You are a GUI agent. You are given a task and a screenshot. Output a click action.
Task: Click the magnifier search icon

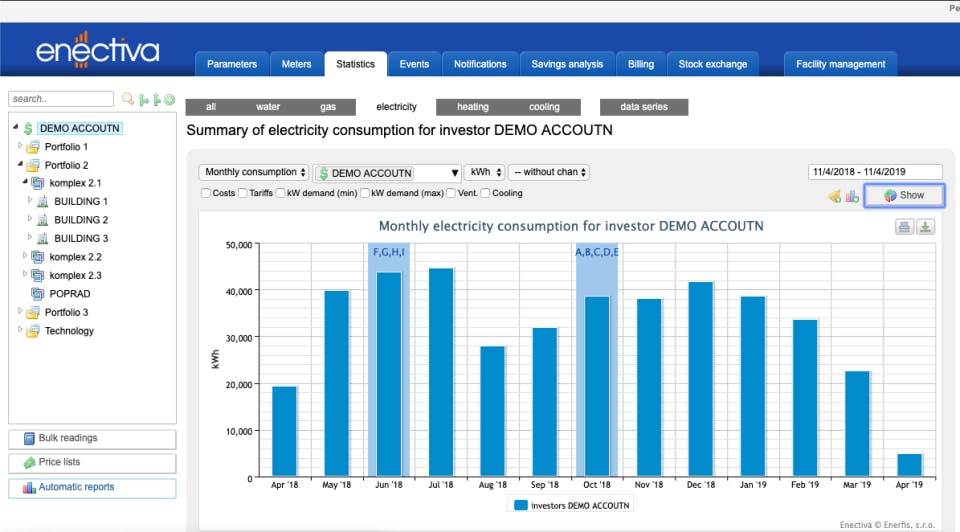pos(127,99)
